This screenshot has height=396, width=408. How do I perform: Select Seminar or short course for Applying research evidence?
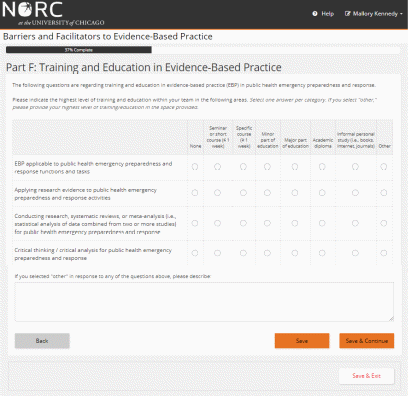[217, 193]
